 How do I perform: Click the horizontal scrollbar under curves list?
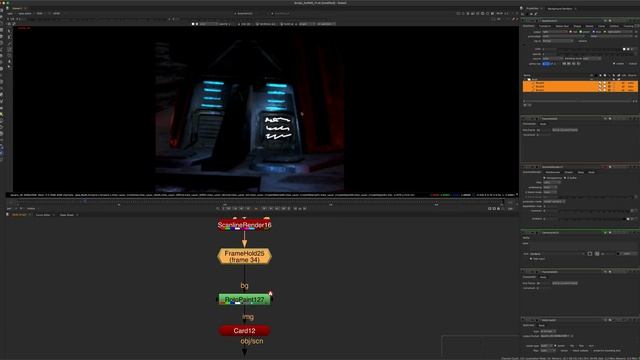pyautogui.click(x=580, y=101)
